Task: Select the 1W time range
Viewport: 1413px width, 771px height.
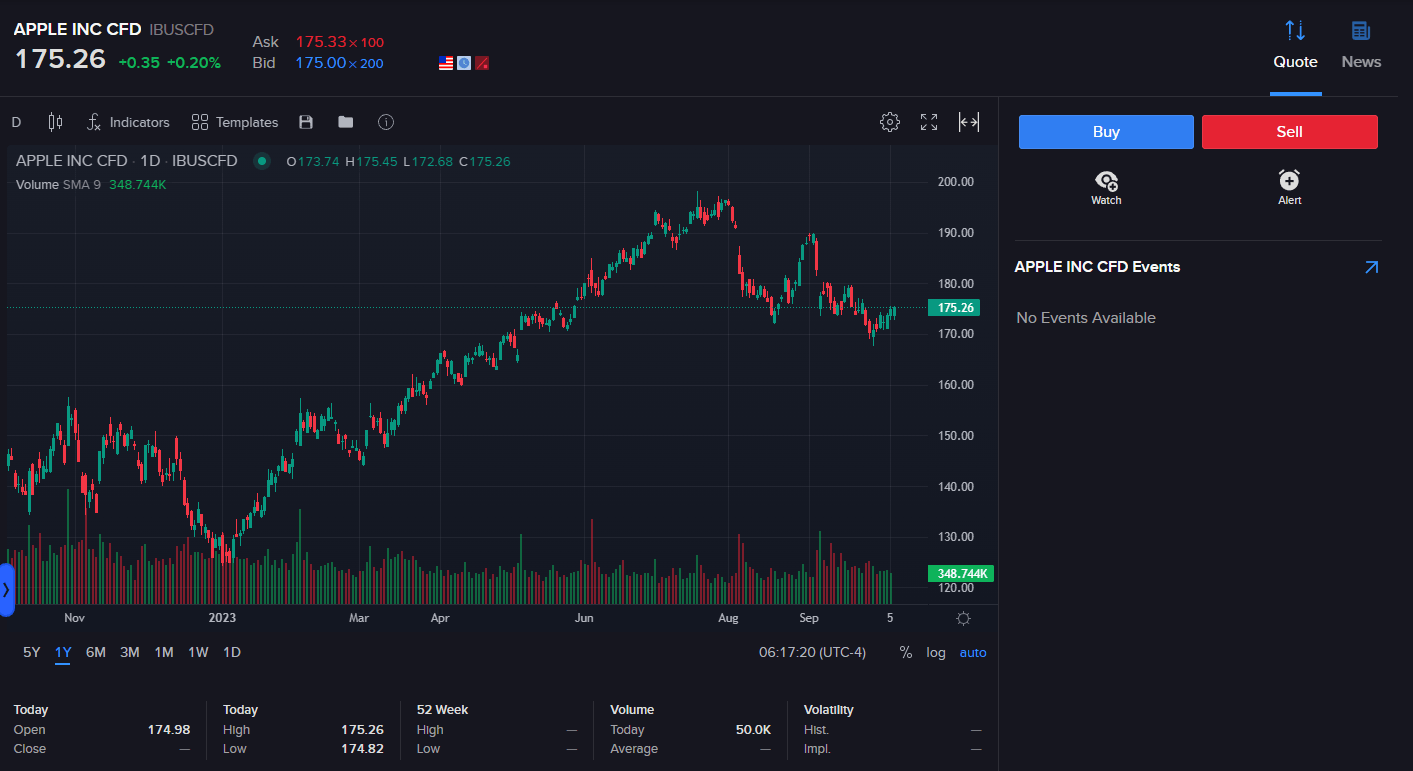Action: coord(198,652)
